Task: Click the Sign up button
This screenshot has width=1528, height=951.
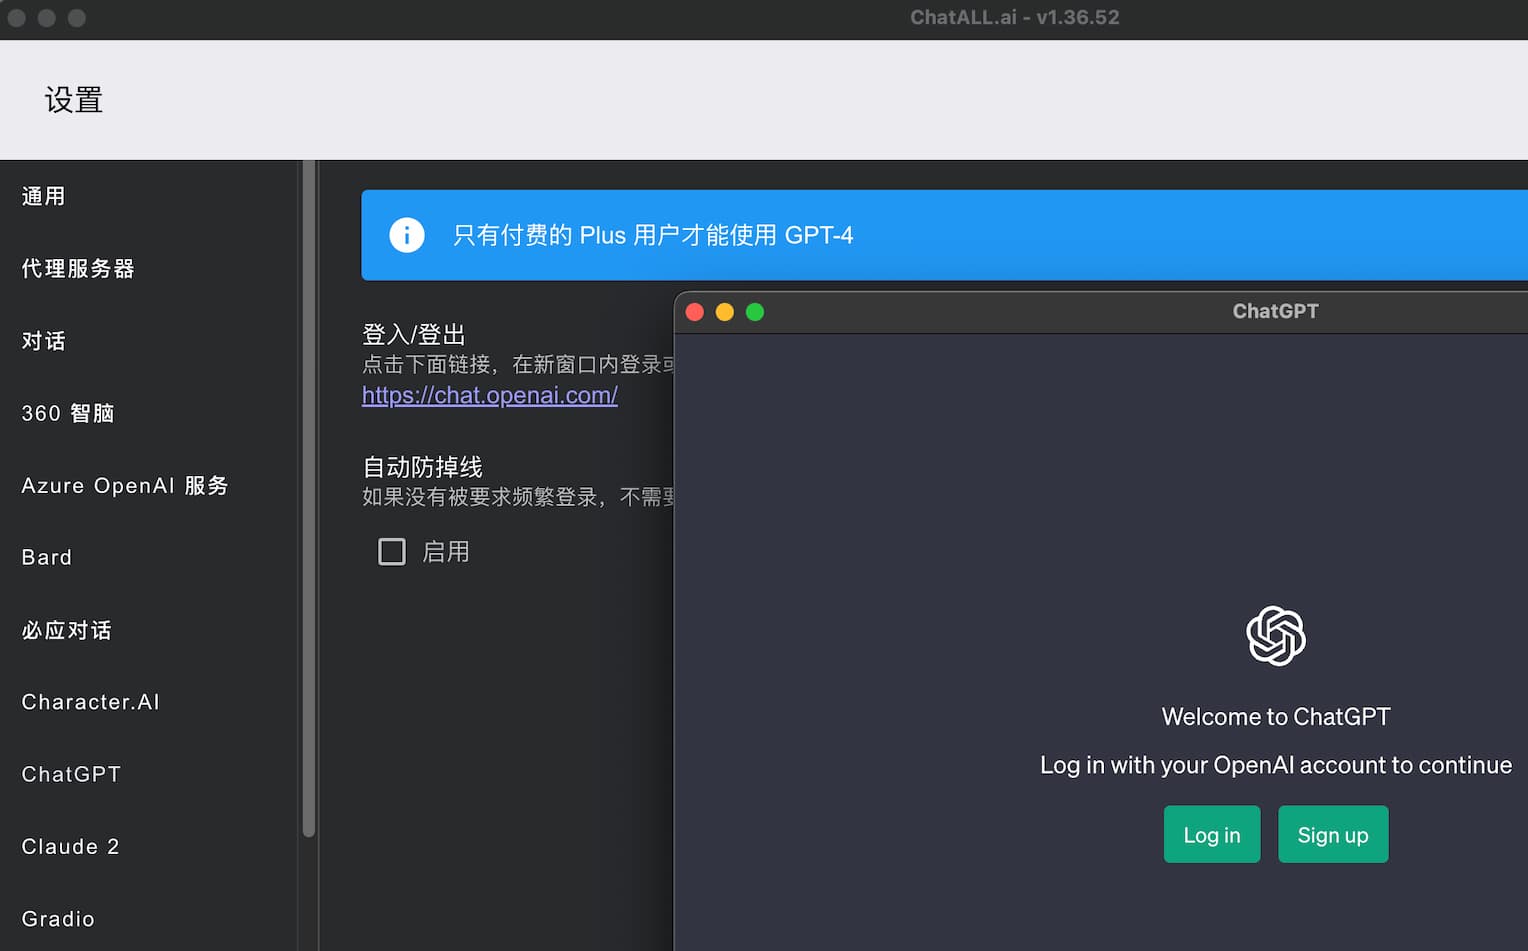Action: tap(1333, 834)
